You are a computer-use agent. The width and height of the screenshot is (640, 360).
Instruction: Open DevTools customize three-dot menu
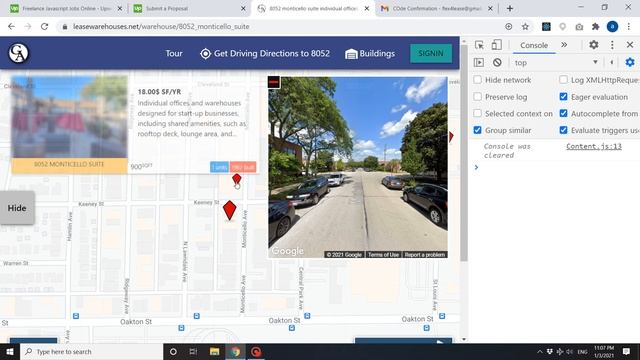[612, 45]
